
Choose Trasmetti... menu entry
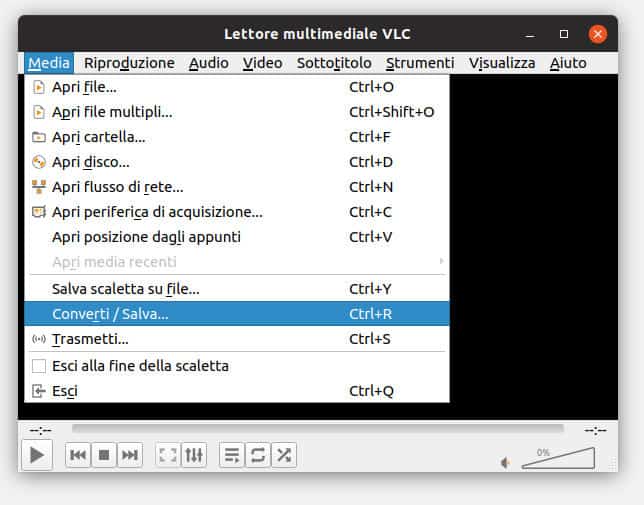tap(237, 339)
